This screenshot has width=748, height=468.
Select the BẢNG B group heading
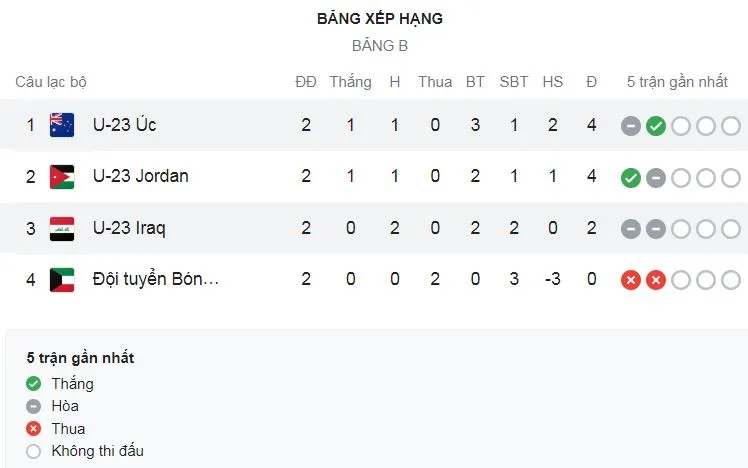point(380,46)
